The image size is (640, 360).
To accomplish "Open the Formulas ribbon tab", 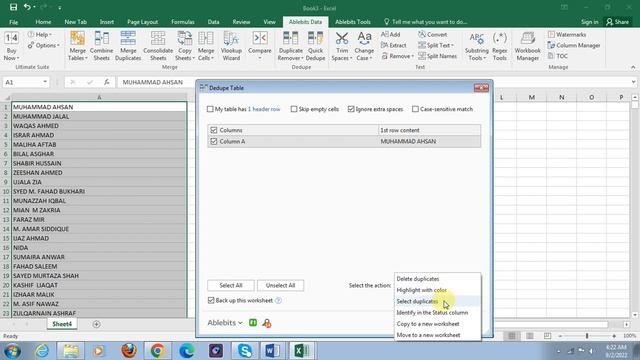I will click(x=182, y=22).
